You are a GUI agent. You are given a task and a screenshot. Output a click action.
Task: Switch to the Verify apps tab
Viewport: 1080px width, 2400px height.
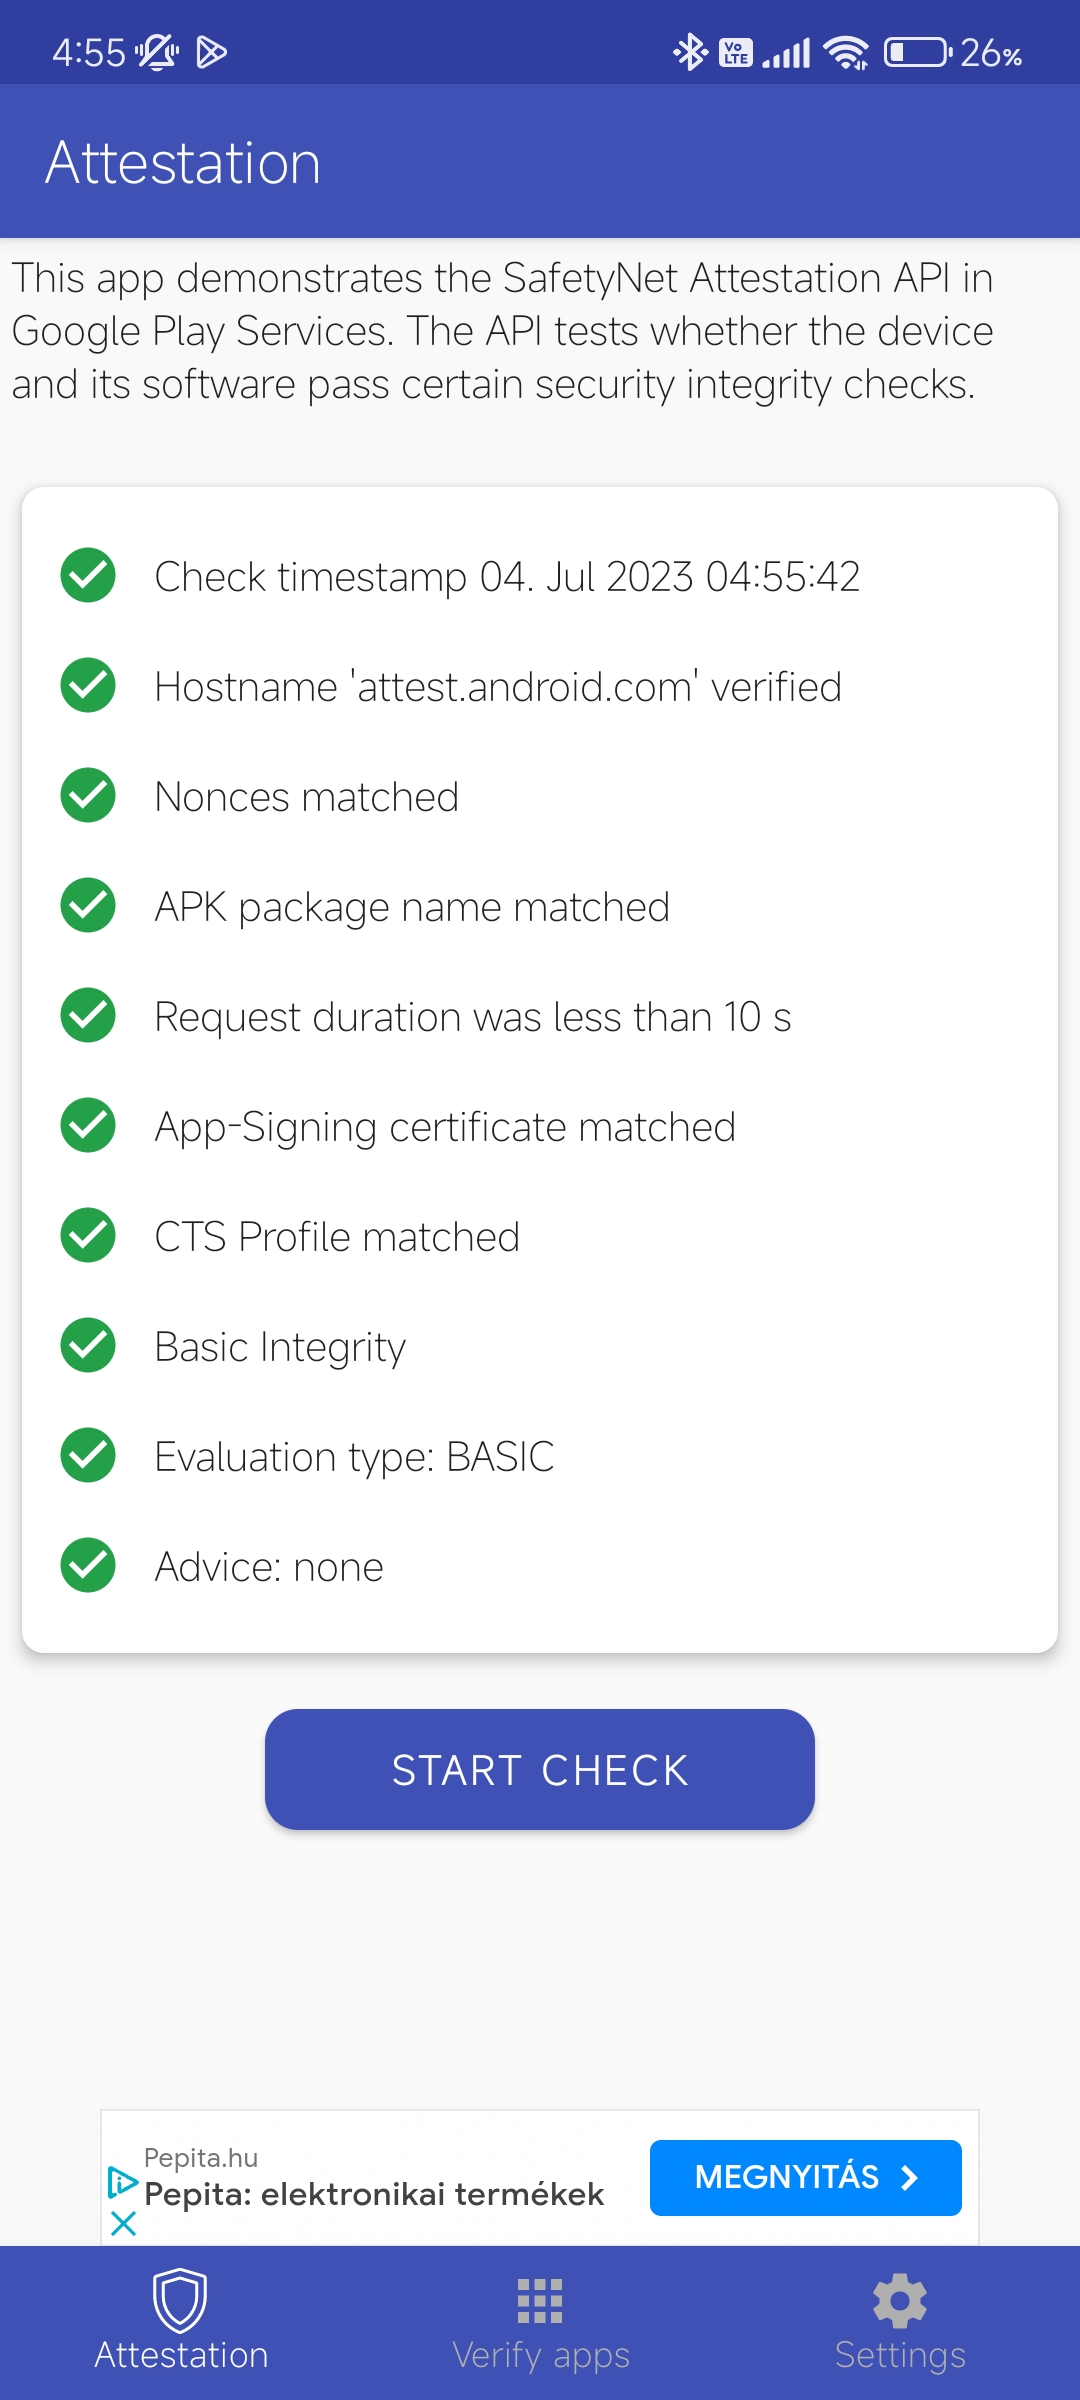click(540, 2323)
